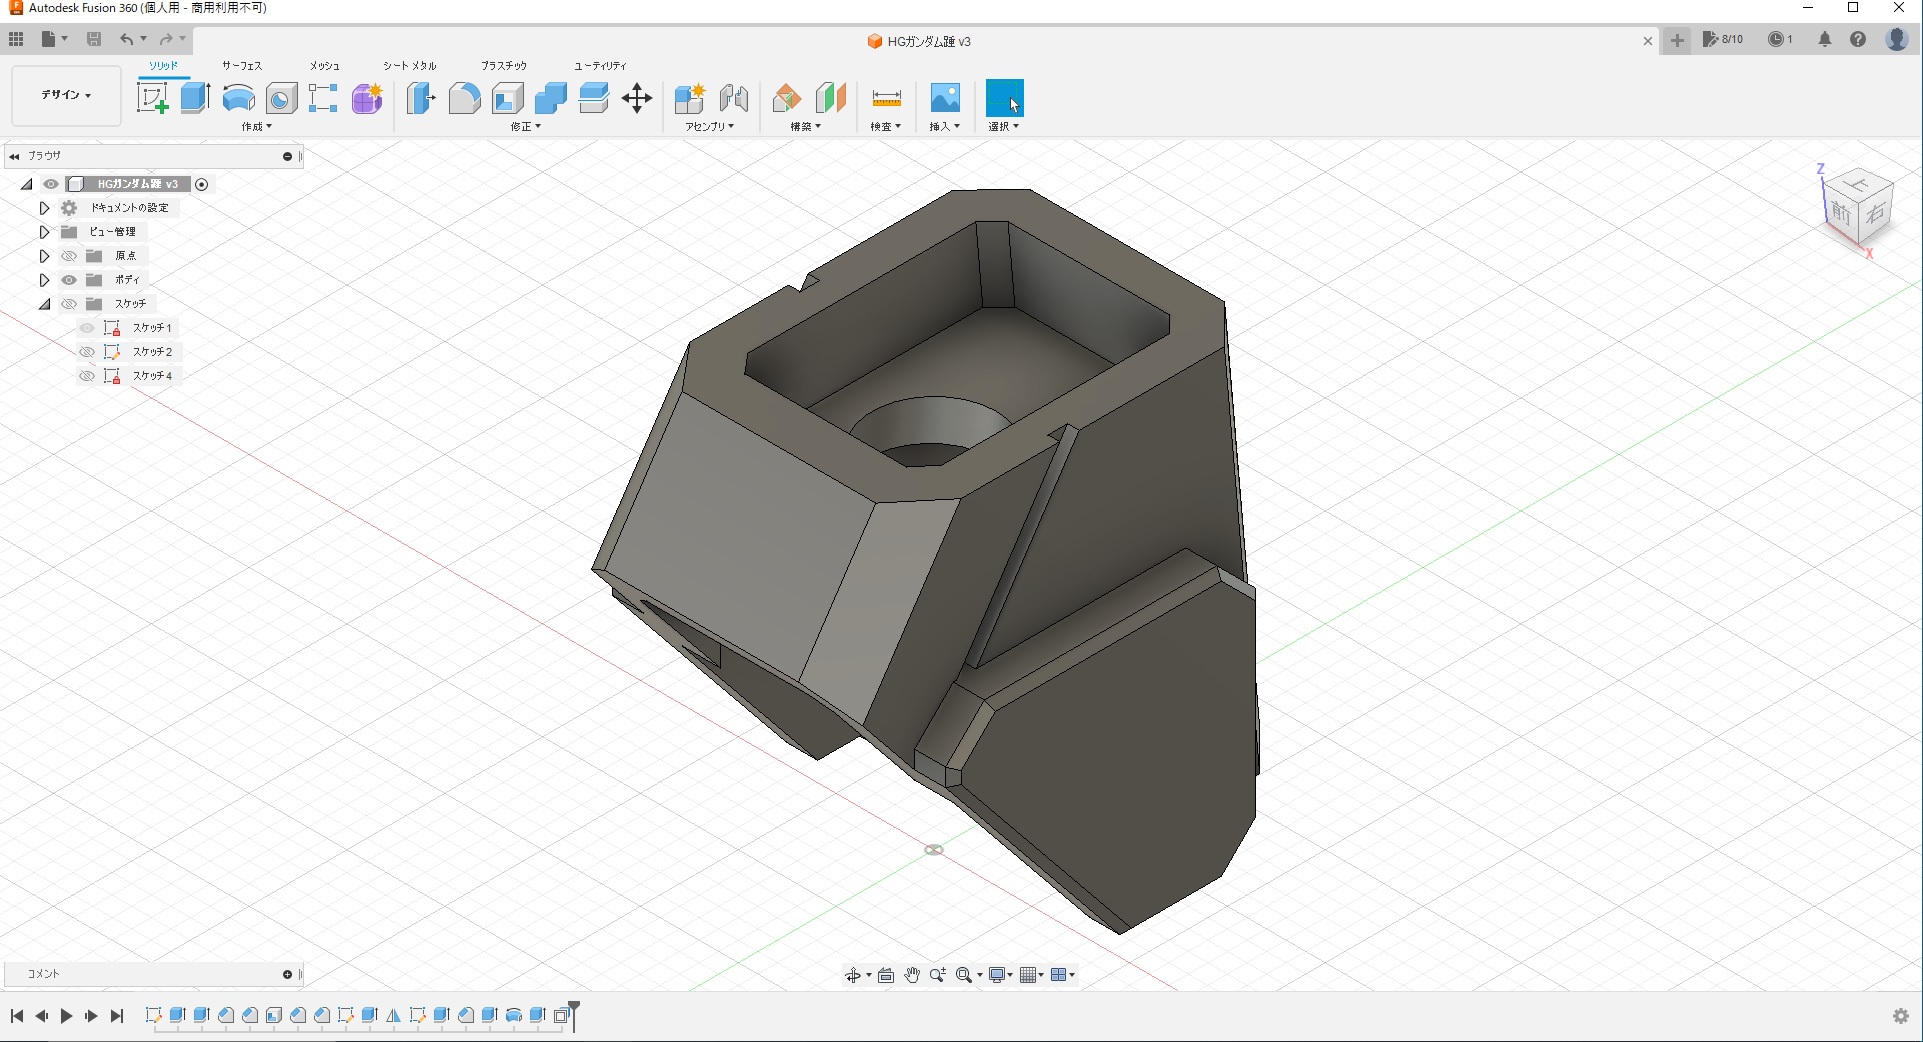Click the Joint tool icon
Viewport: 1923px width, 1042px height.
pyautogui.click(x=734, y=98)
